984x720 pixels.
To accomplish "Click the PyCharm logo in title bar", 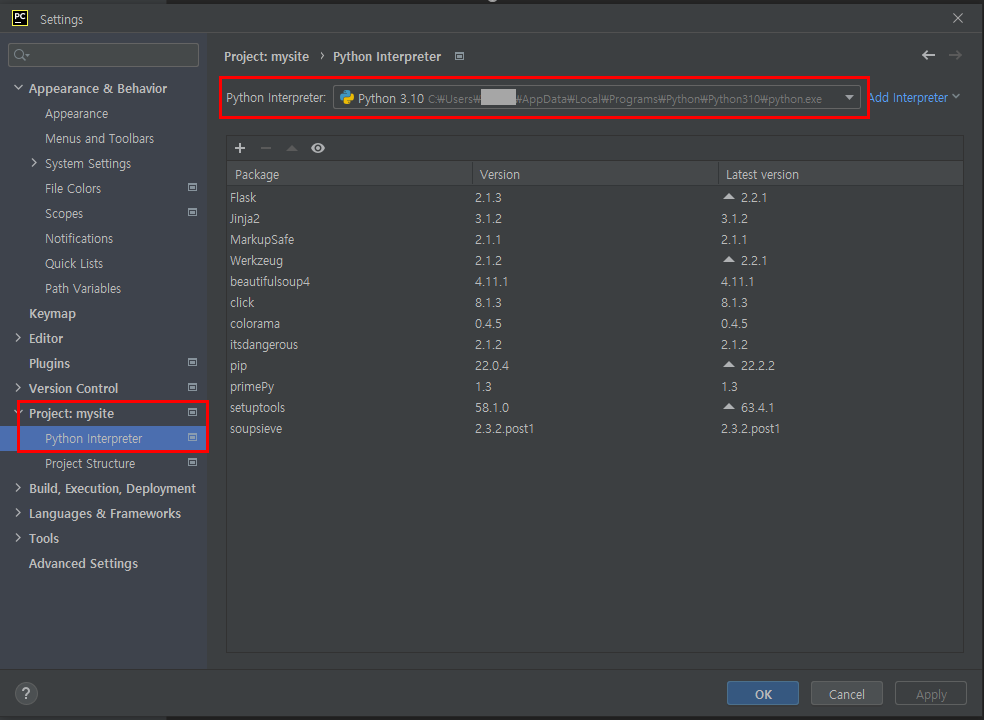I will pyautogui.click(x=20, y=18).
